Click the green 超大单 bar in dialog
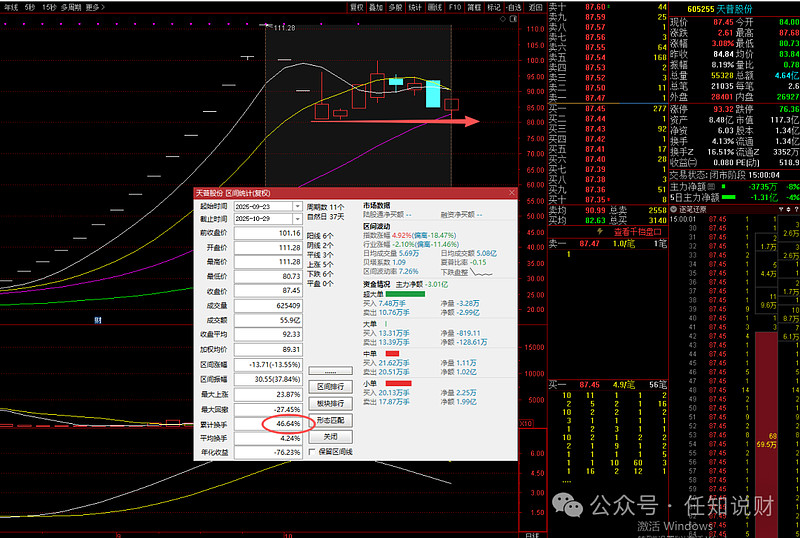800x538 pixels. 405,294
